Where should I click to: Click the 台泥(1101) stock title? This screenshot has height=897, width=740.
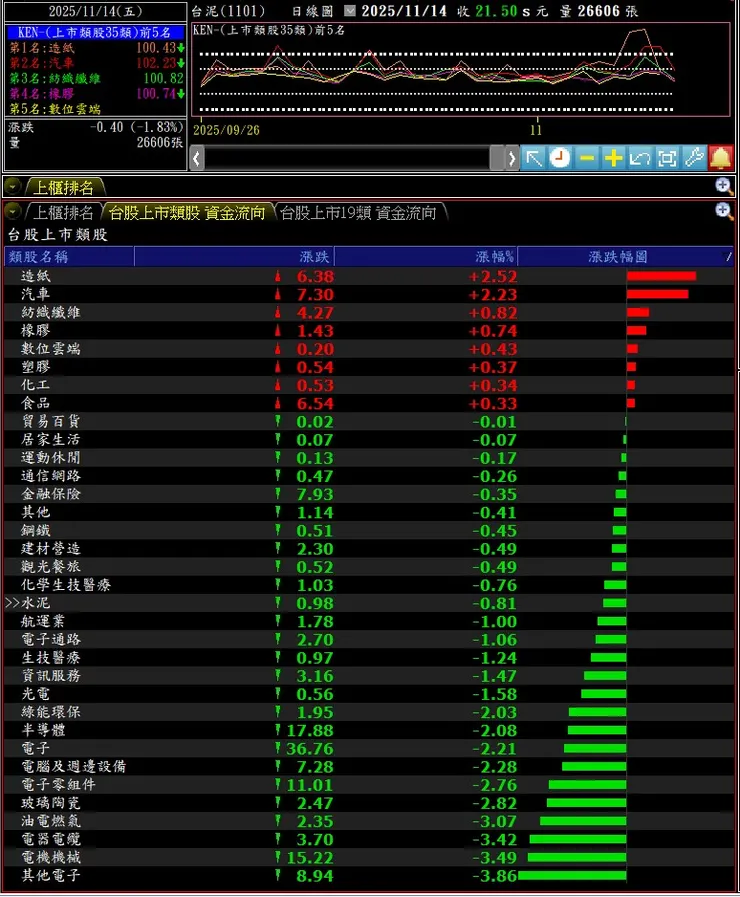(x=229, y=11)
